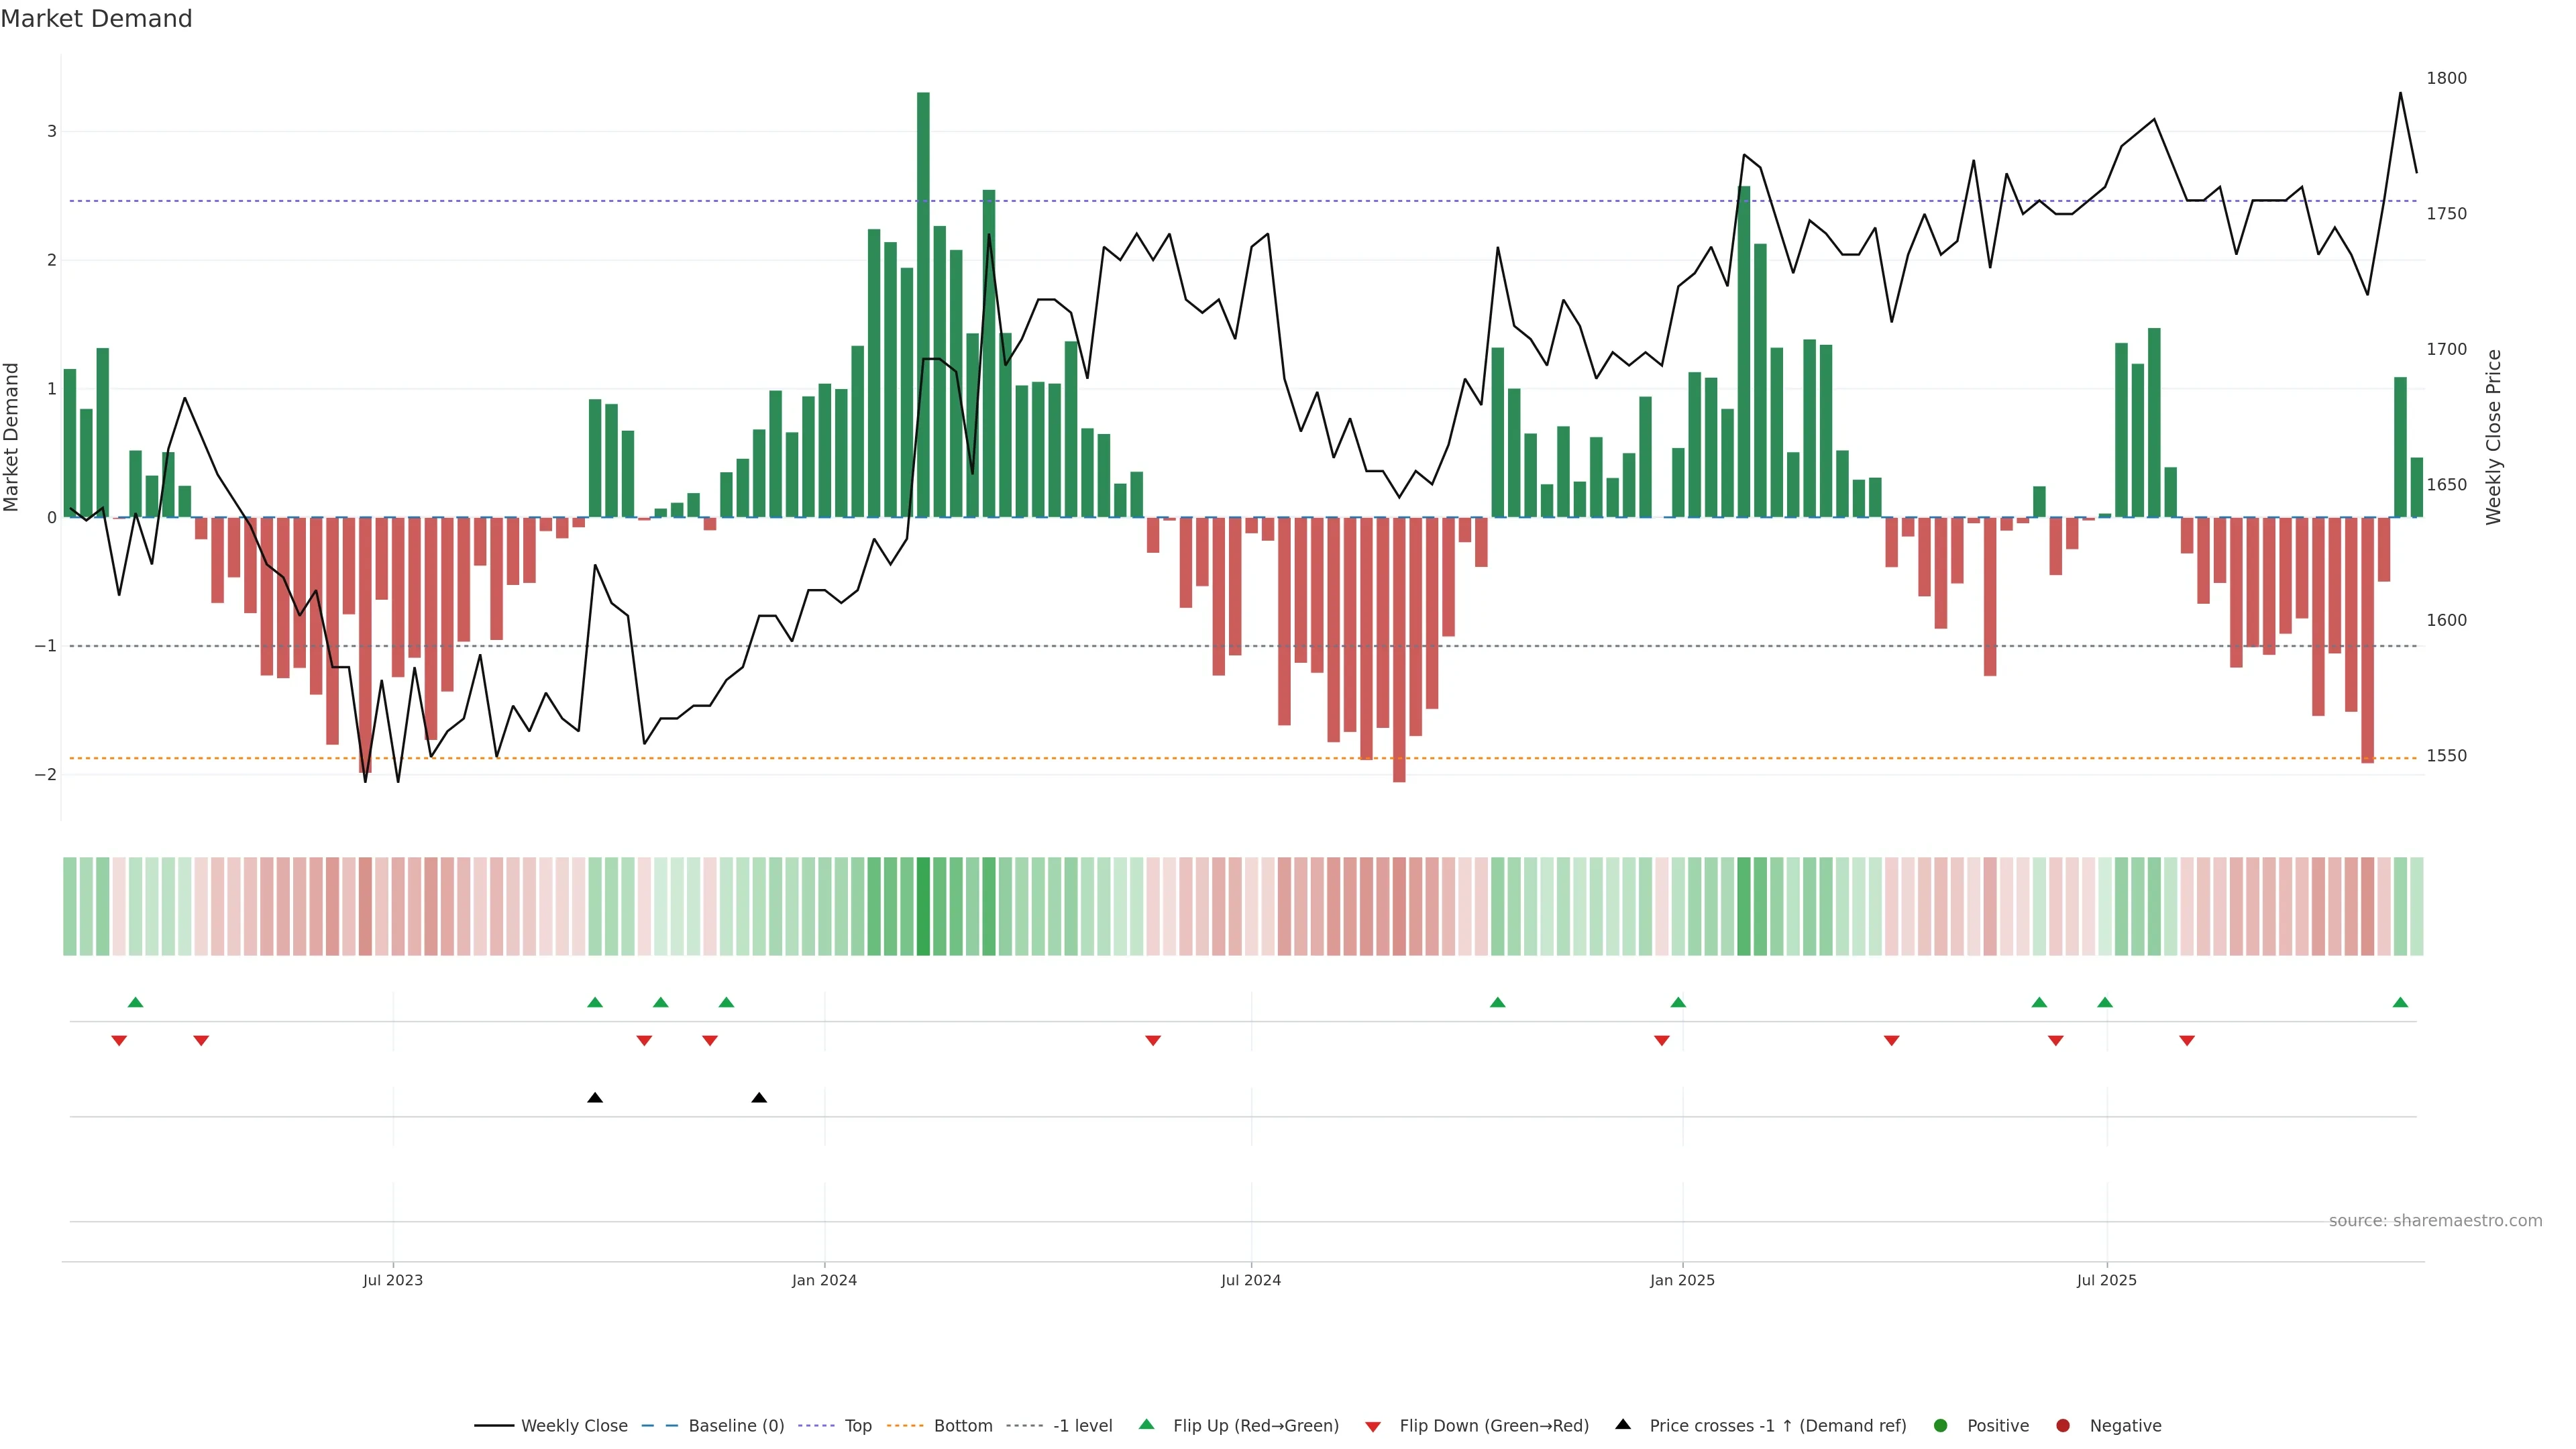This screenshot has width=2576, height=1449.
Task: Click black Price crosses -1 legend triangle
Action: (x=1623, y=1424)
